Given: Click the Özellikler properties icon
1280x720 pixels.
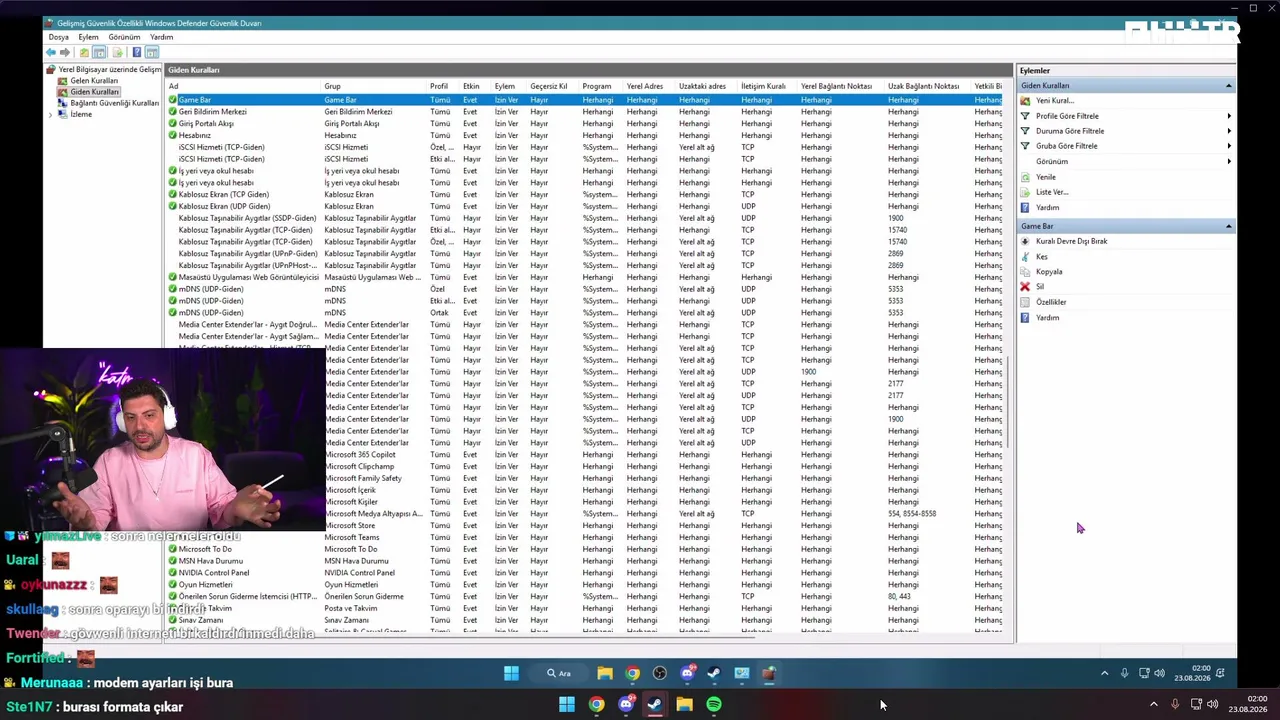Looking at the screenshot, I should coord(1025,302).
